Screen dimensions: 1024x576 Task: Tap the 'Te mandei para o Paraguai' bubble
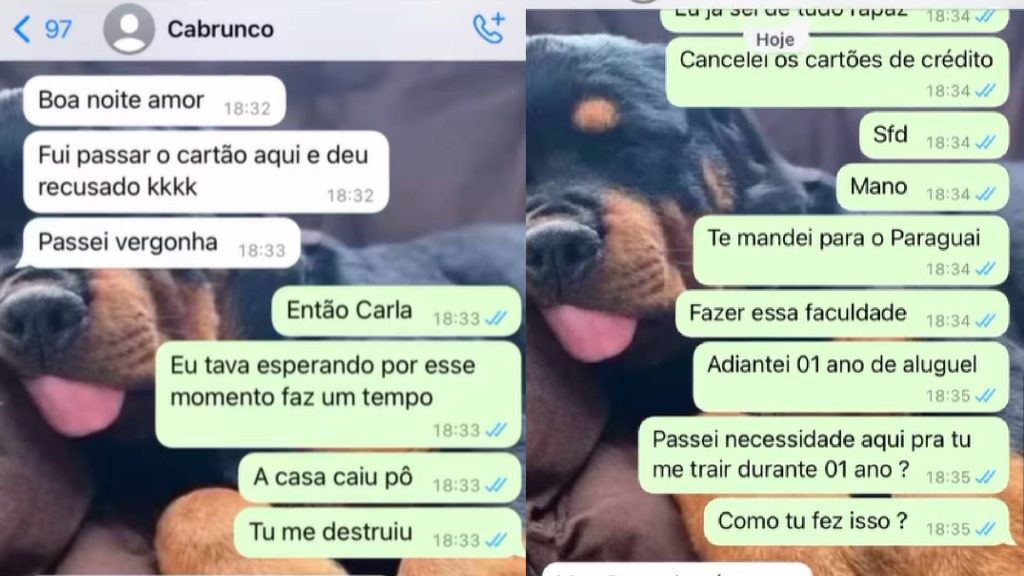pyautogui.click(x=850, y=251)
